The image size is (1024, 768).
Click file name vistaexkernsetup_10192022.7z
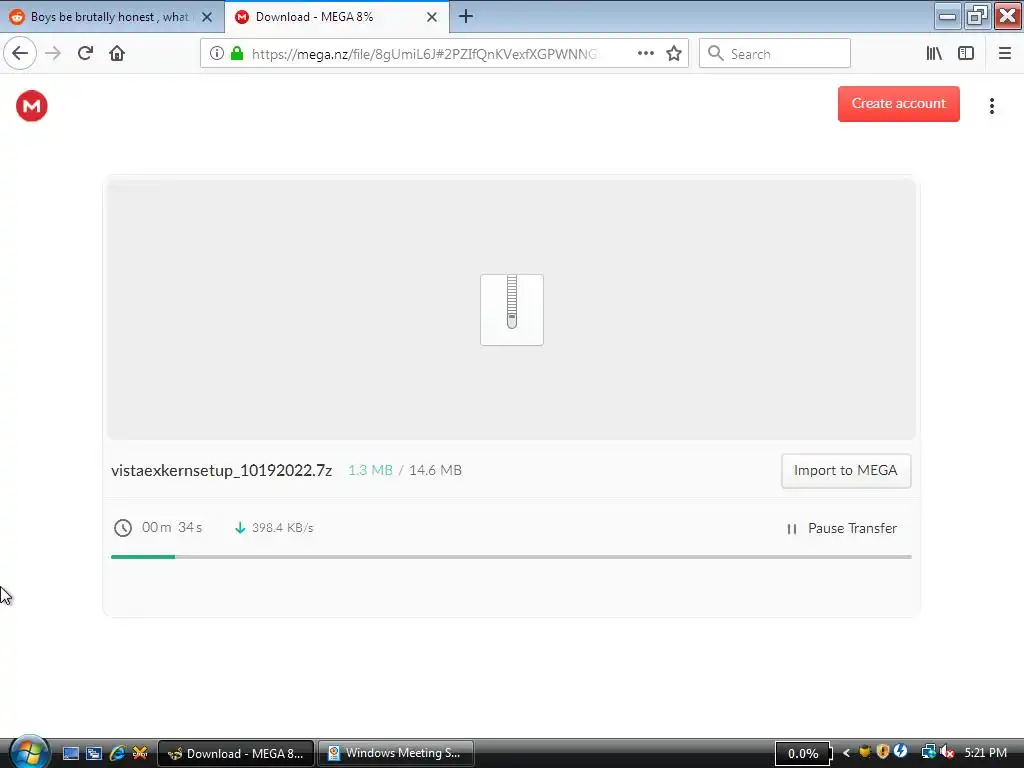pos(221,470)
